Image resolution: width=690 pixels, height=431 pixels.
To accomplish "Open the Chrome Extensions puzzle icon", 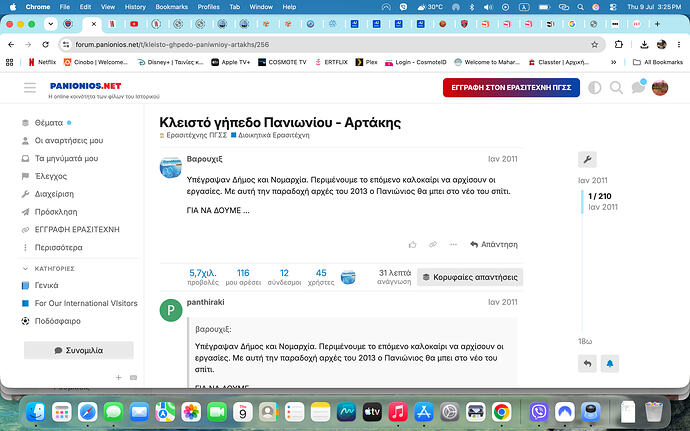I will pyautogui.click(x=619, y=44).
